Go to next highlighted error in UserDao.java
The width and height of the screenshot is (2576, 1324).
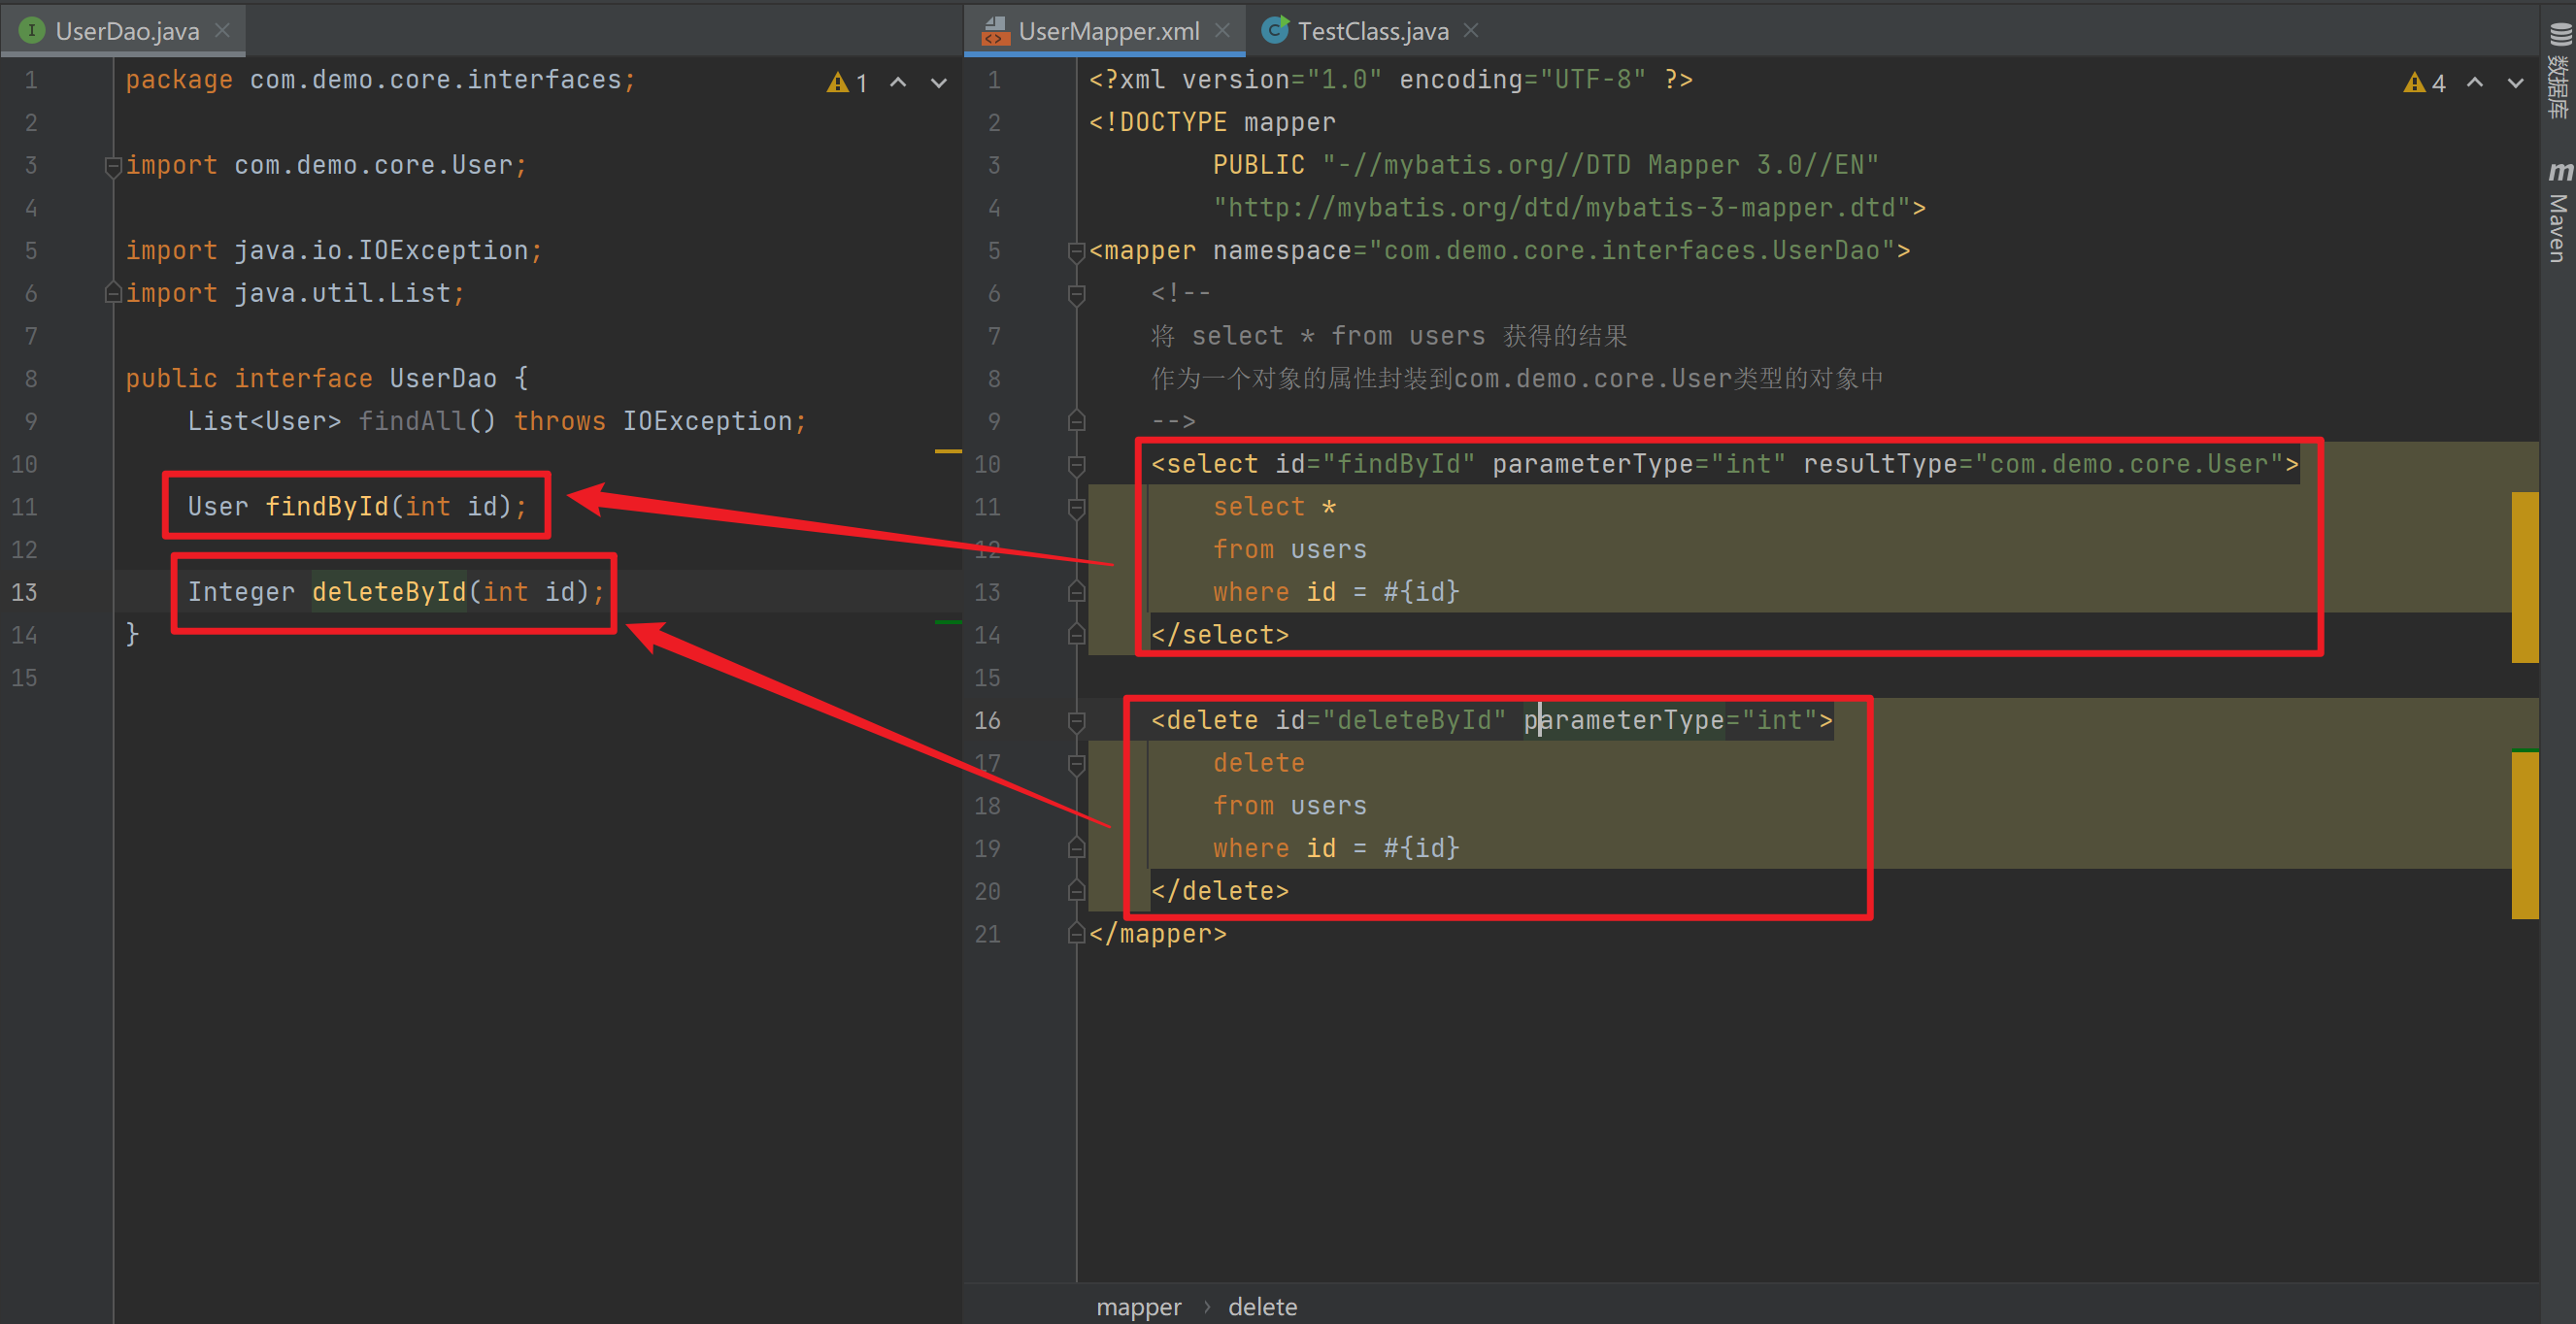938,83
